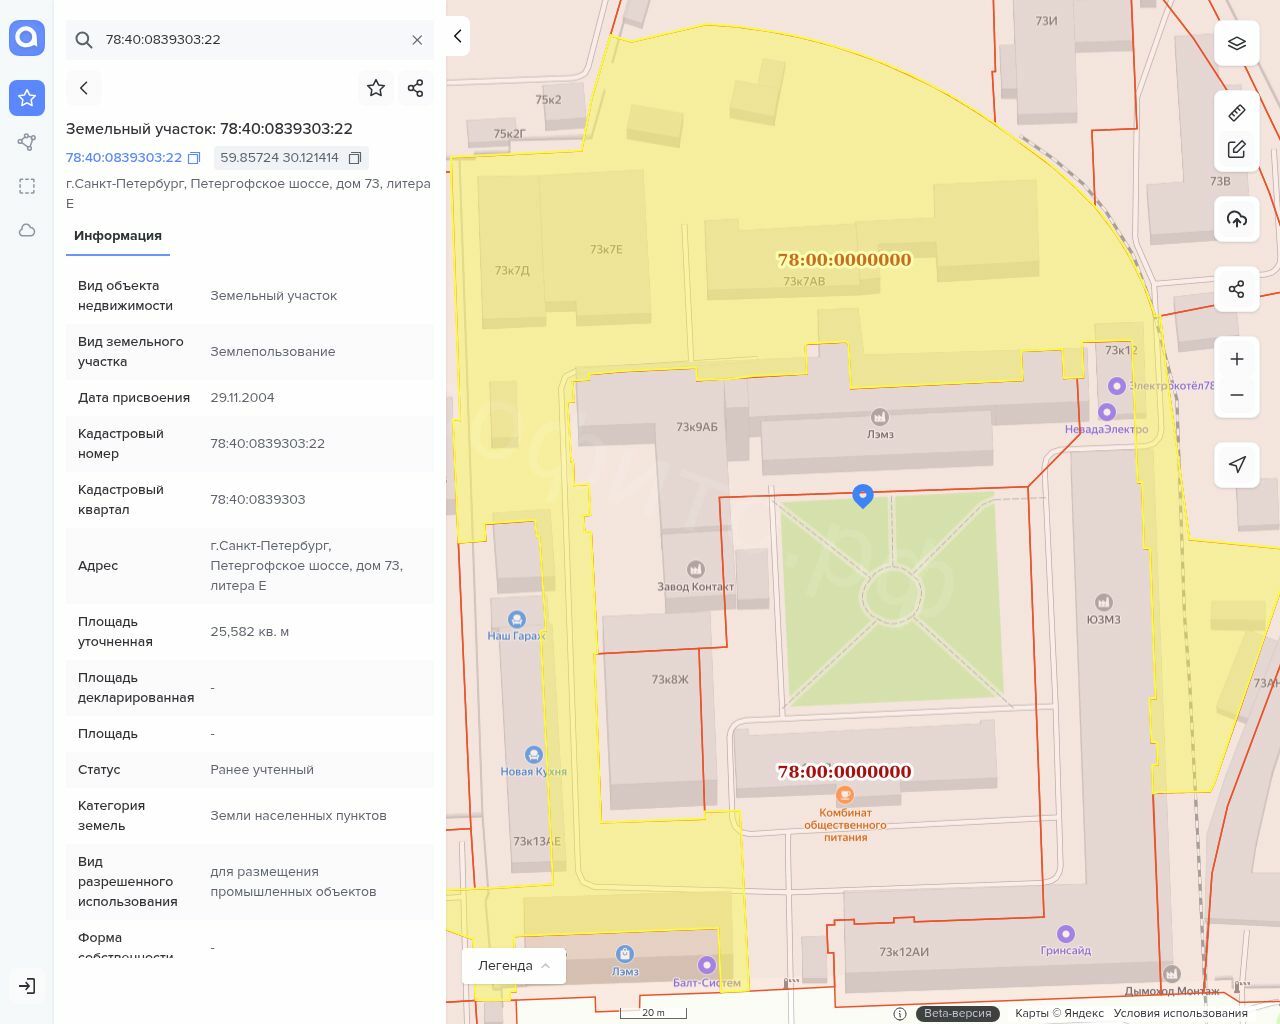
Task: Open the area selection tool in sidebar
Action: tap(27, 186)
